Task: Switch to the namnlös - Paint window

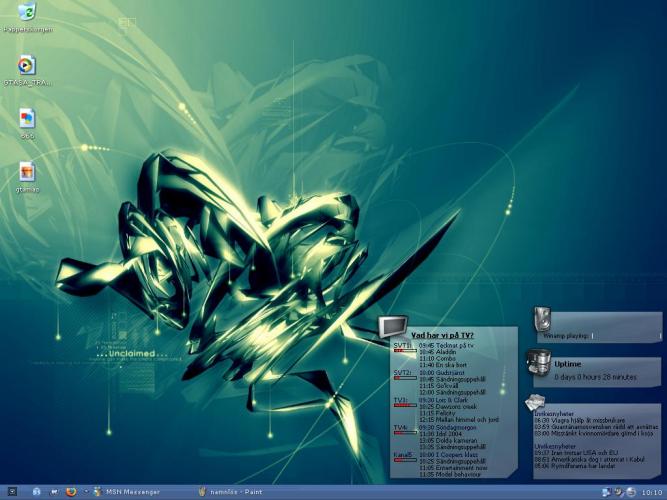Action: point(236,491)
